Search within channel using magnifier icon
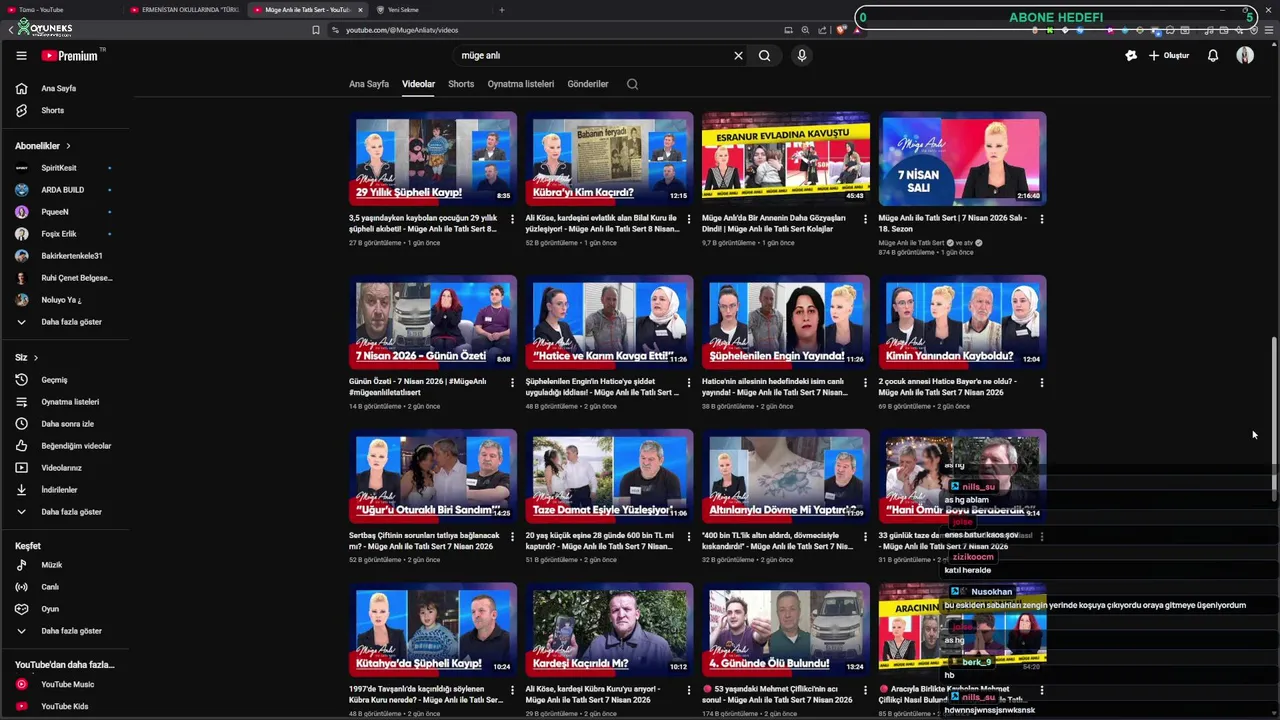The width and height of the screenshot is (1280, 720). [x=632, y=84]
